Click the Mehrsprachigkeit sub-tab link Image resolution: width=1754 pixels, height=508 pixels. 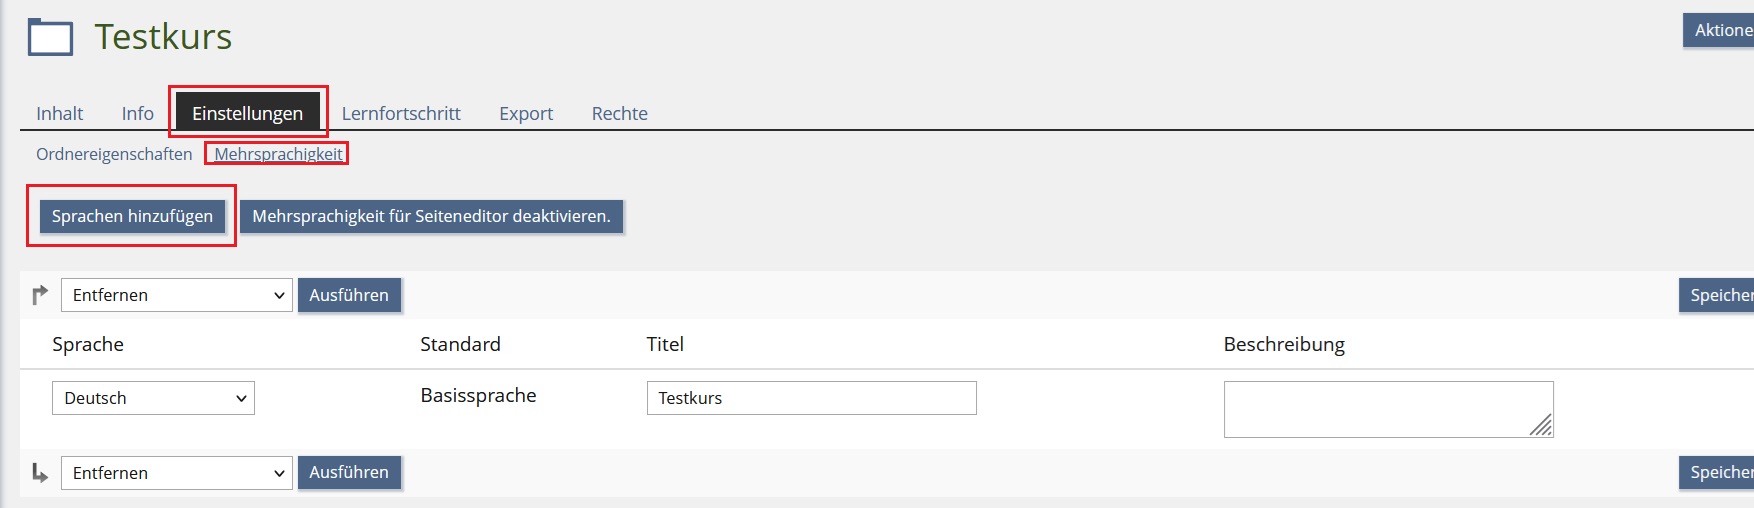pyautogui.click(x=278, y=154)
